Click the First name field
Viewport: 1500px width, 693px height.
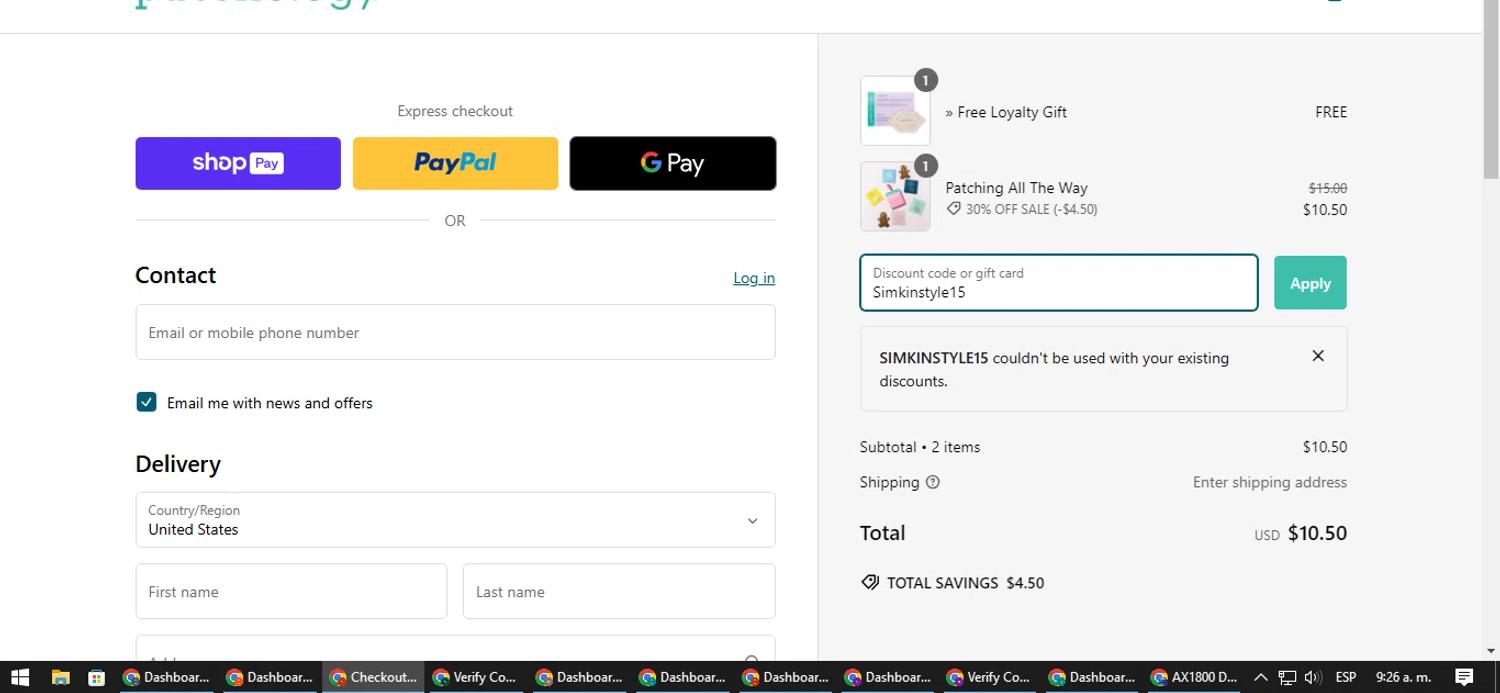pos(291,591)
